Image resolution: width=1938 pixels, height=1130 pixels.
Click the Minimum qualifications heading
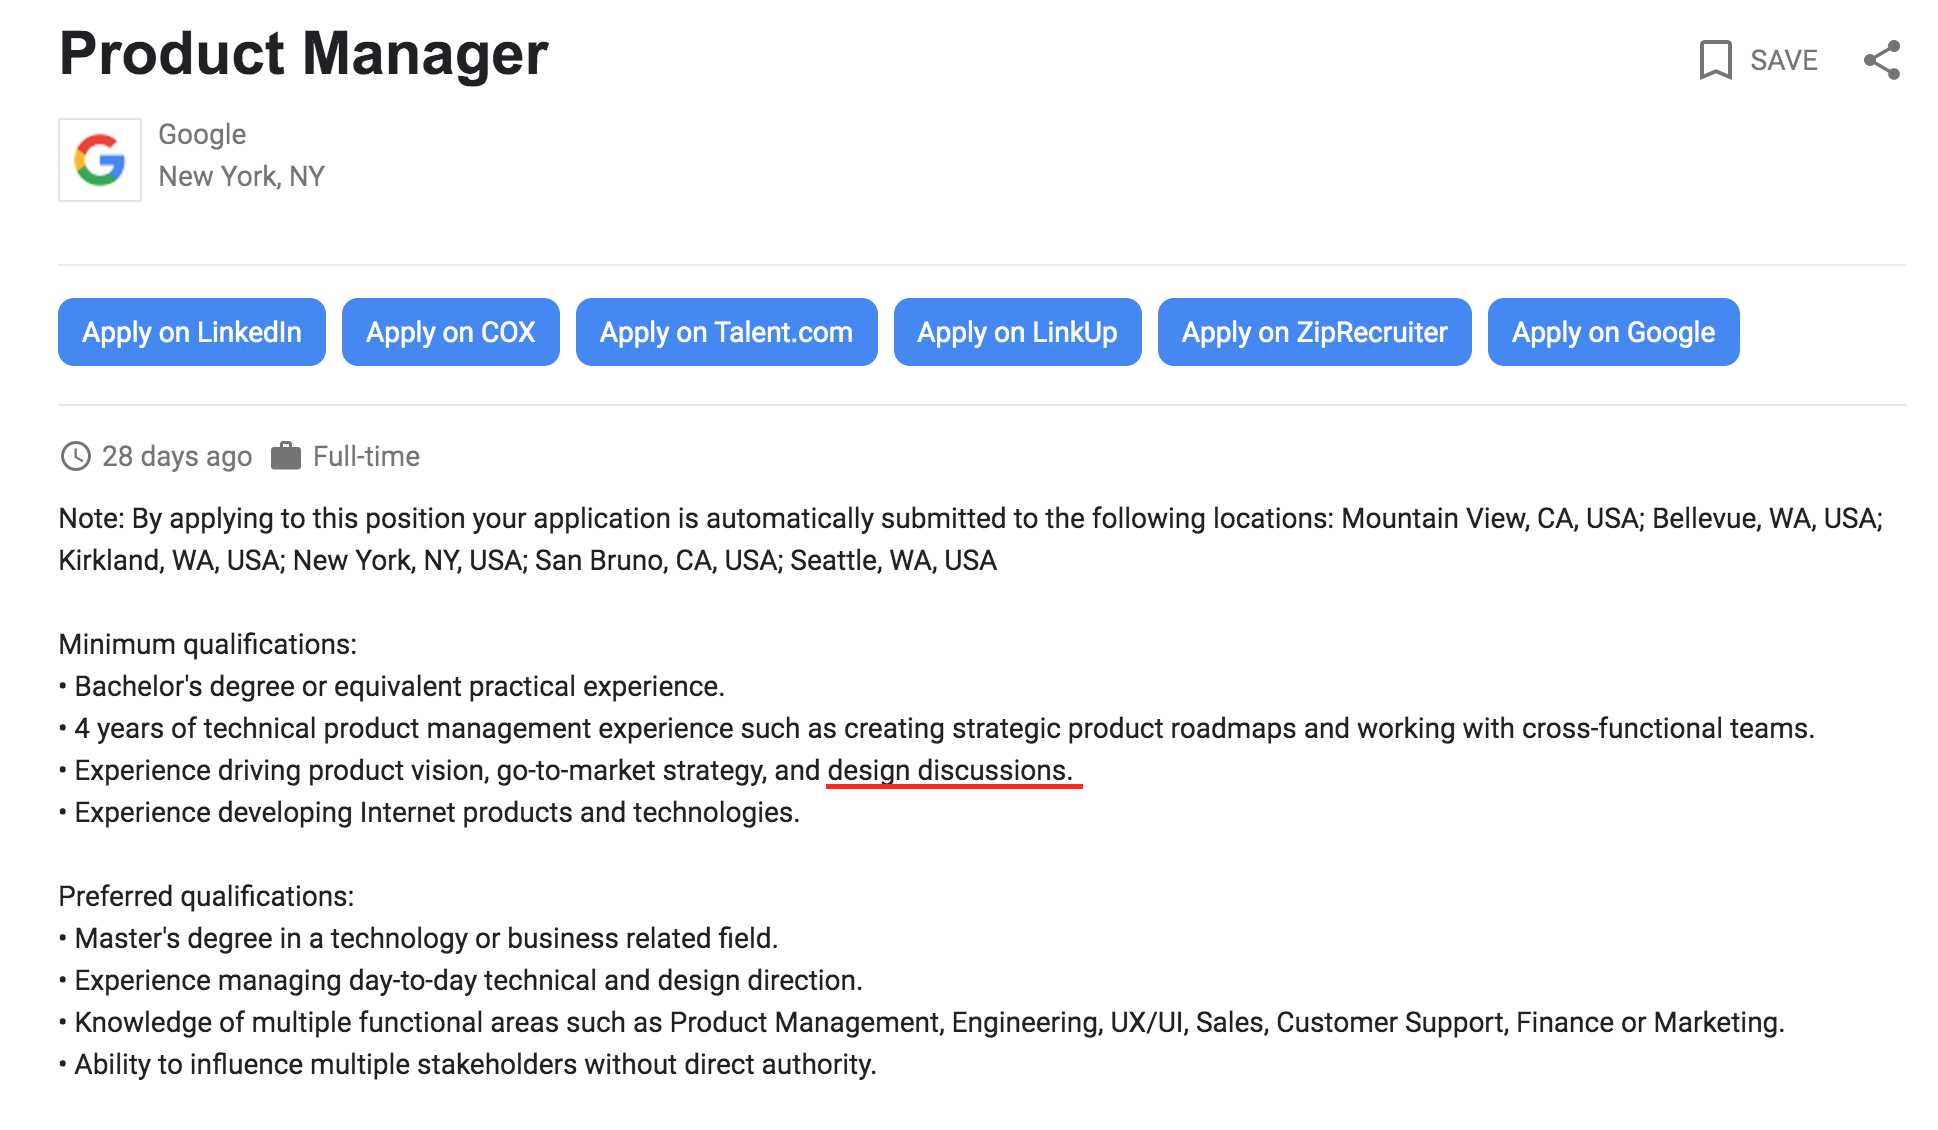click(x=208, y=644)
